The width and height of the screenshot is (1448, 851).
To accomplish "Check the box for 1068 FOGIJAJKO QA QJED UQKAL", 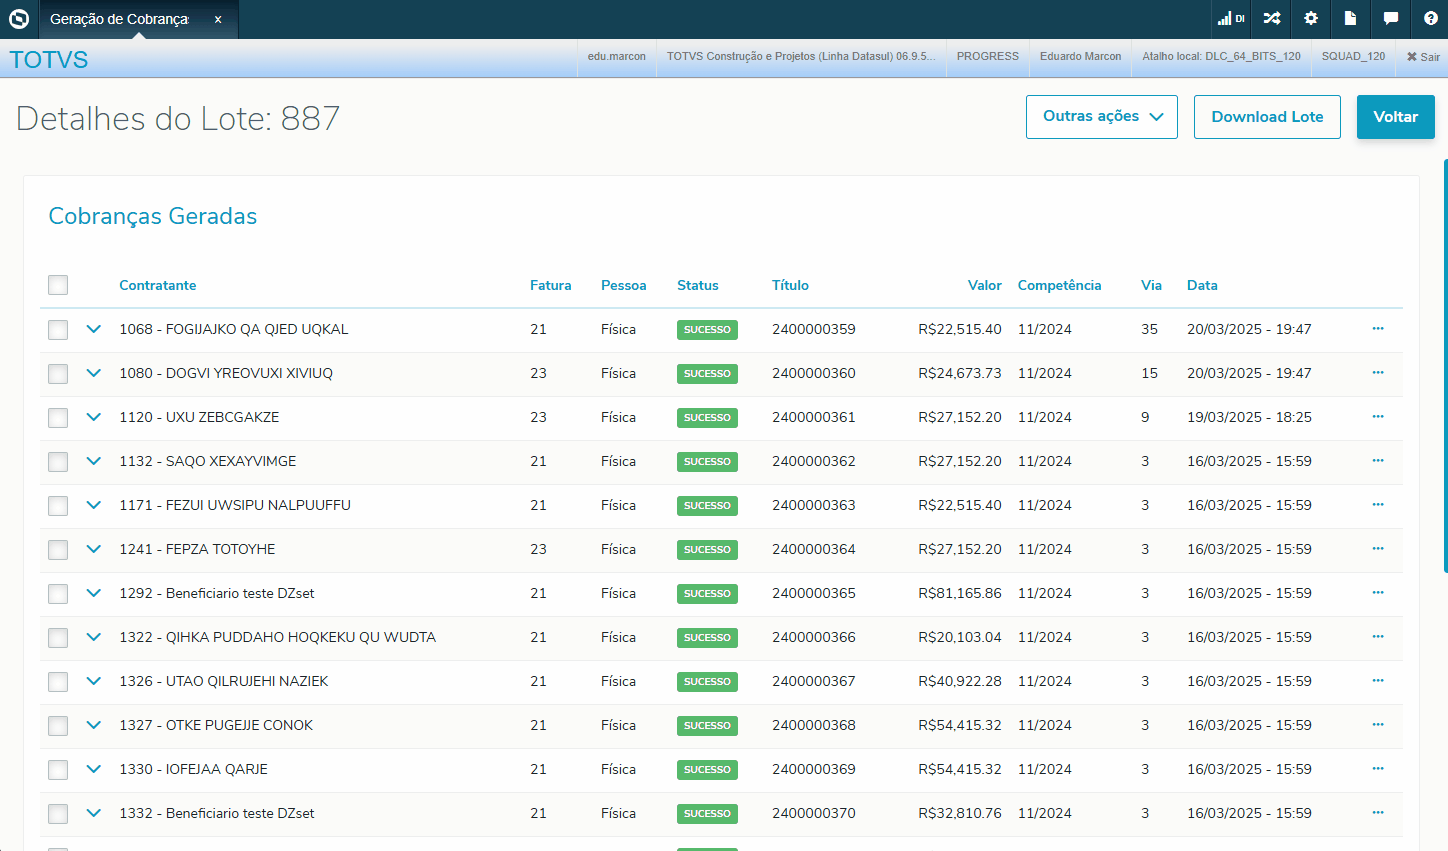I will (58, 330).
